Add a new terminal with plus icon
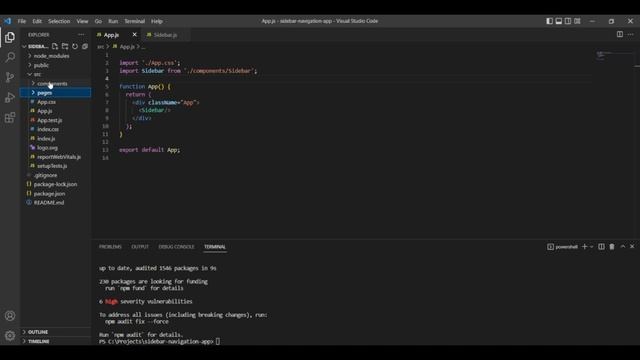This screenshot has width=640, height=360. pos(584,247)
